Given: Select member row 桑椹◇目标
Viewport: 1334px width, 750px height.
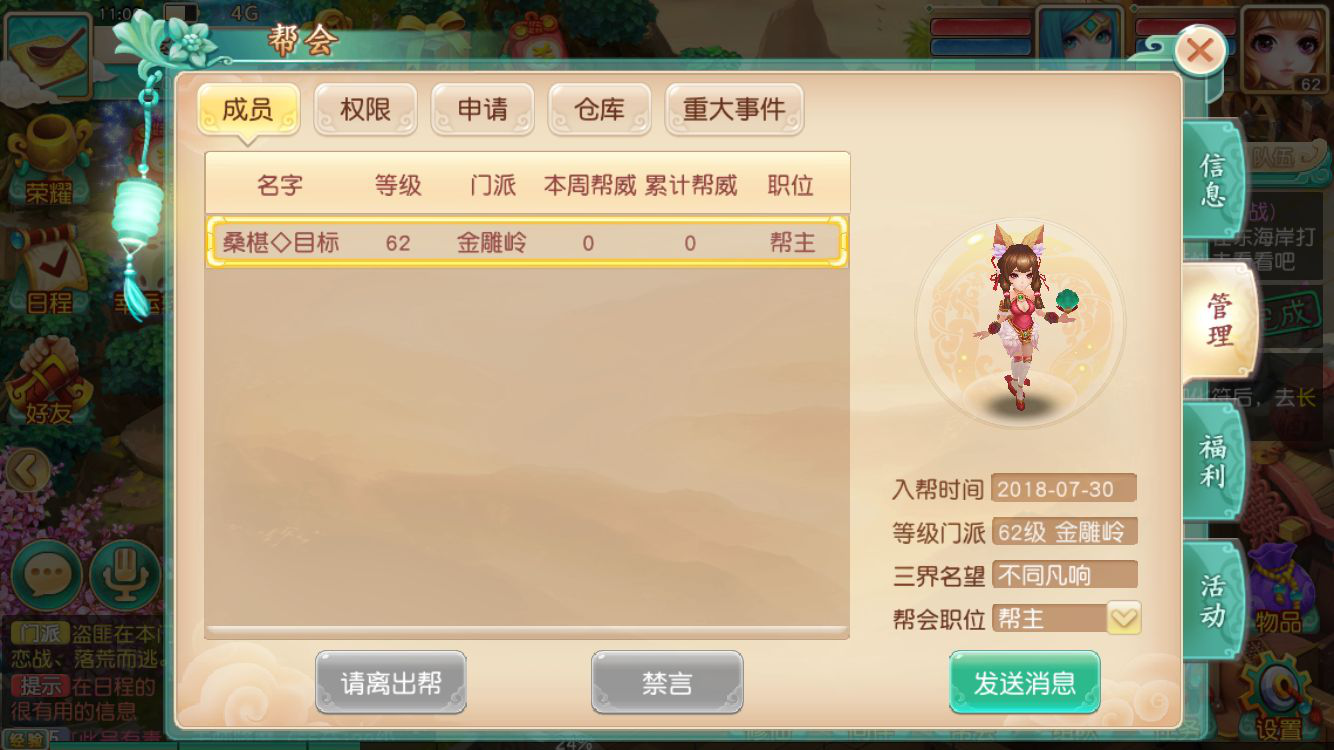Looking at the screenshot, I should (527, 242).
